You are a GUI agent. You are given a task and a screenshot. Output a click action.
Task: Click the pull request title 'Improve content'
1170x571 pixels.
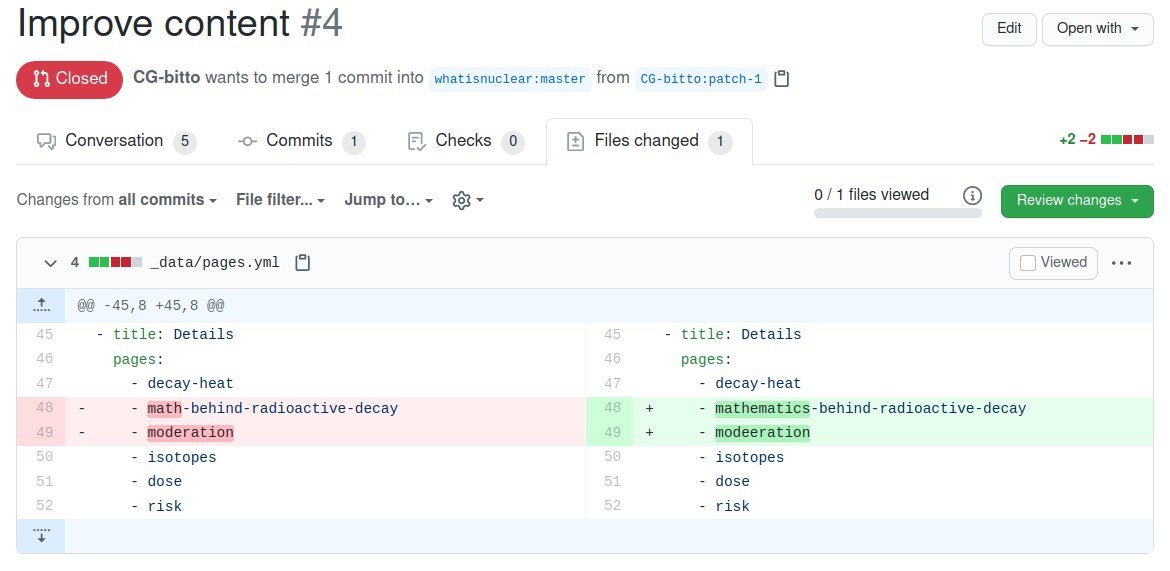tap(154, 23)
